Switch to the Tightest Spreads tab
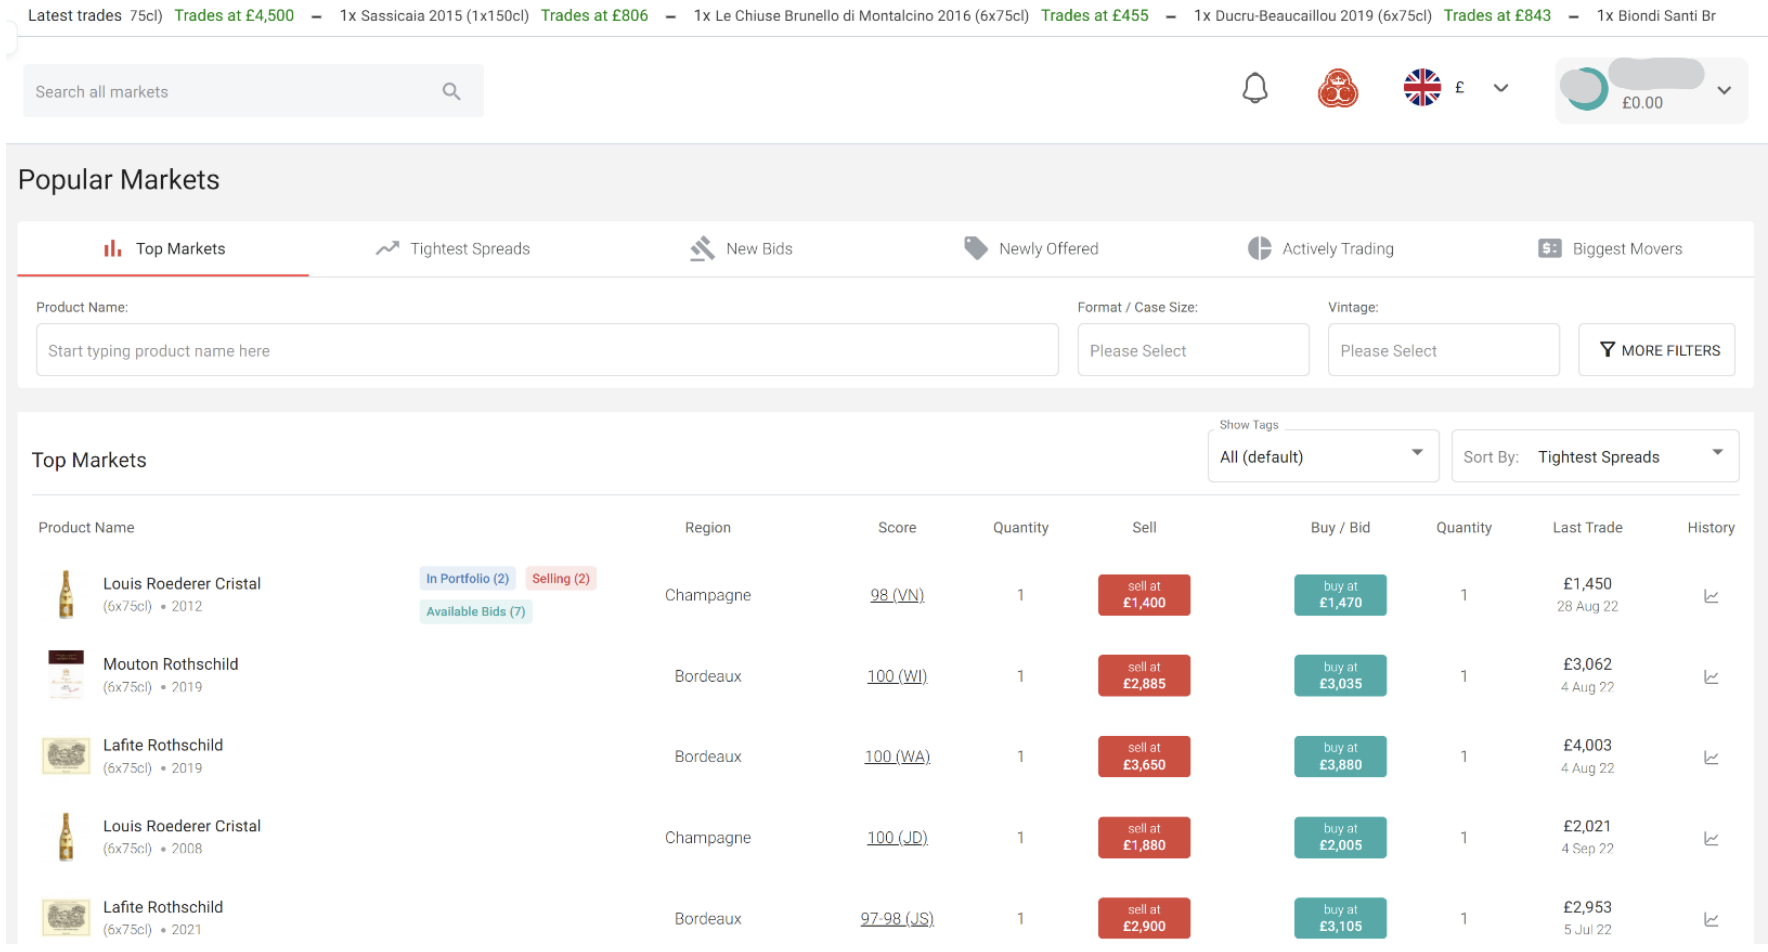This screenshot has width=1768, height=952. click(x=452, y=249)
